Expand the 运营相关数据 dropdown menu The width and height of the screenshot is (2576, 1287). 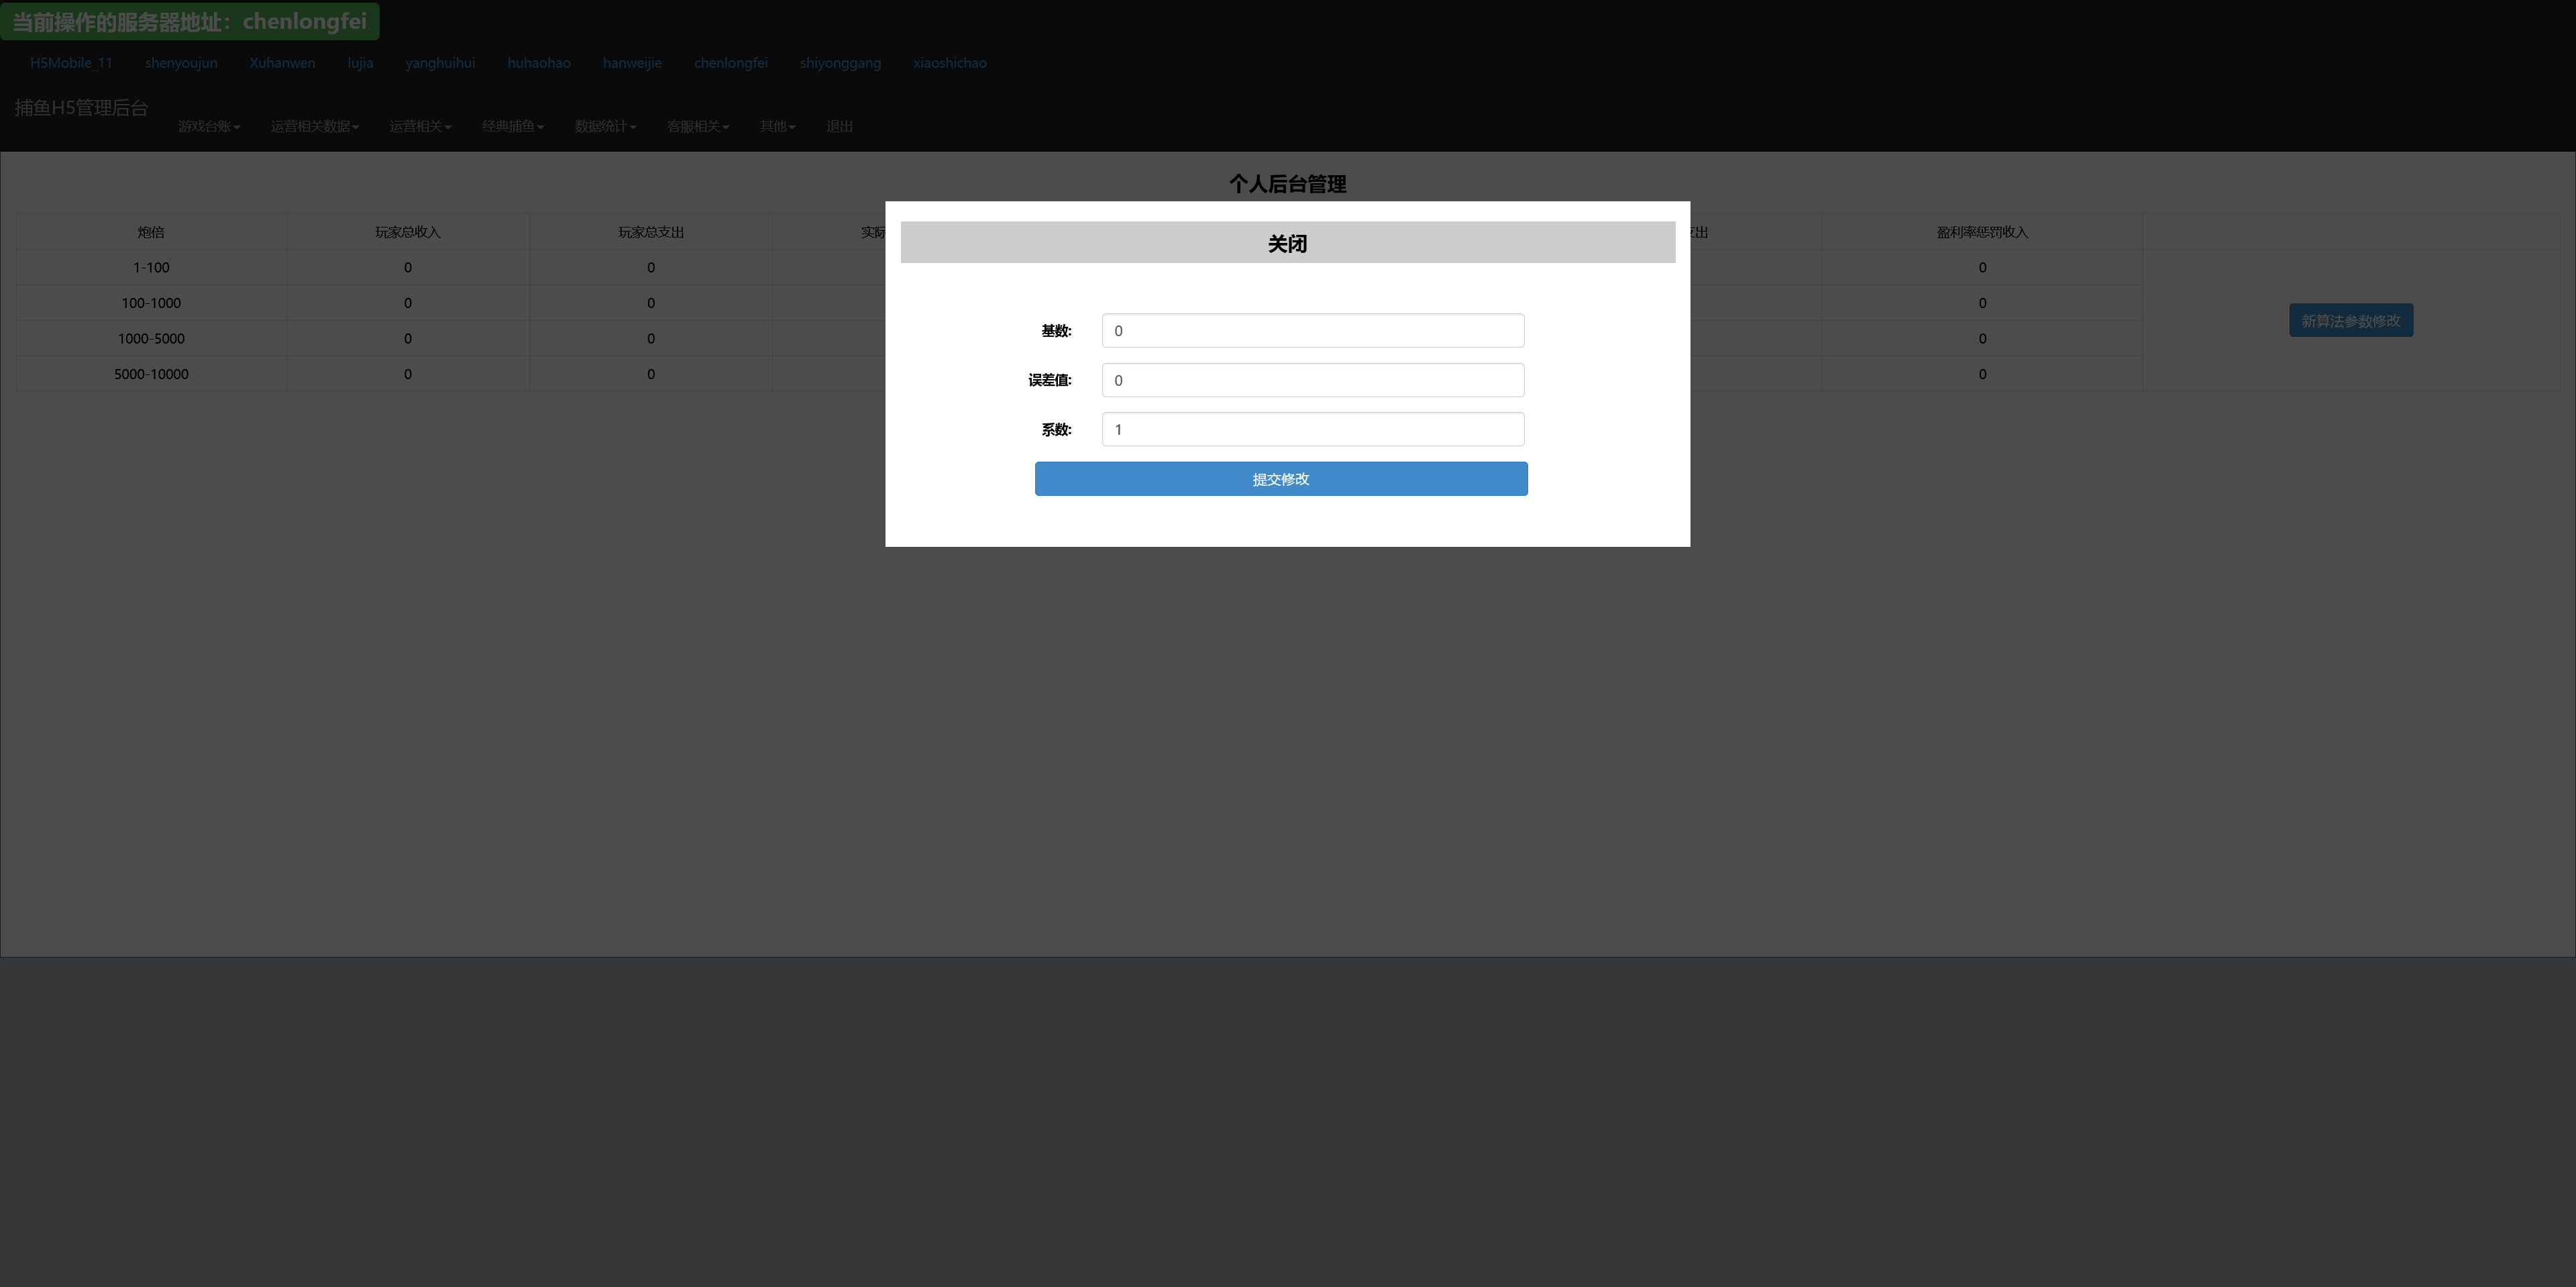[x=314, y=126]
